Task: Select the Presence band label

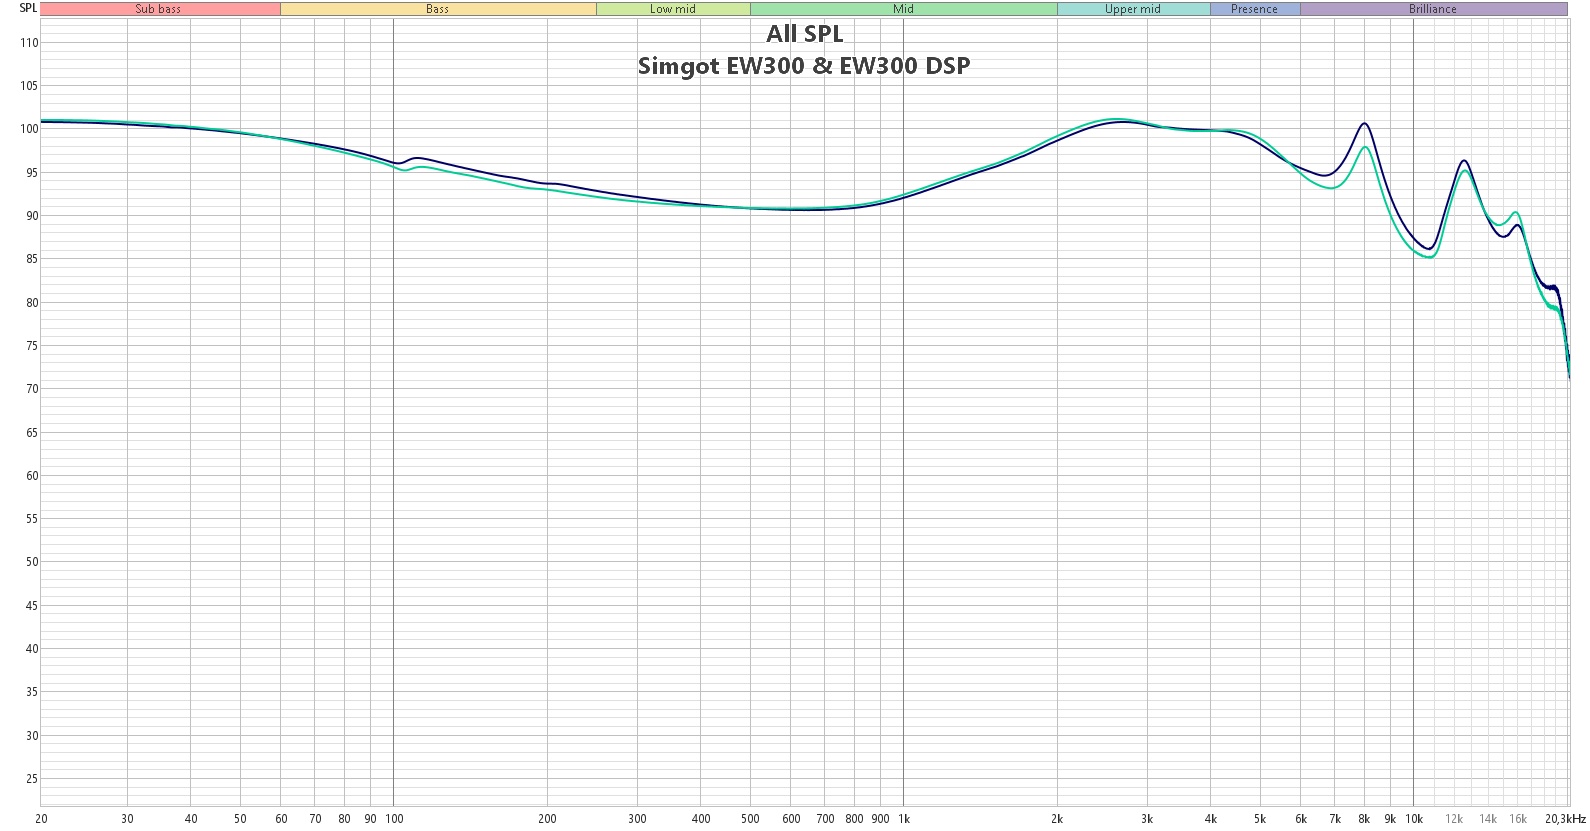Action: [x=1255, y=9]
